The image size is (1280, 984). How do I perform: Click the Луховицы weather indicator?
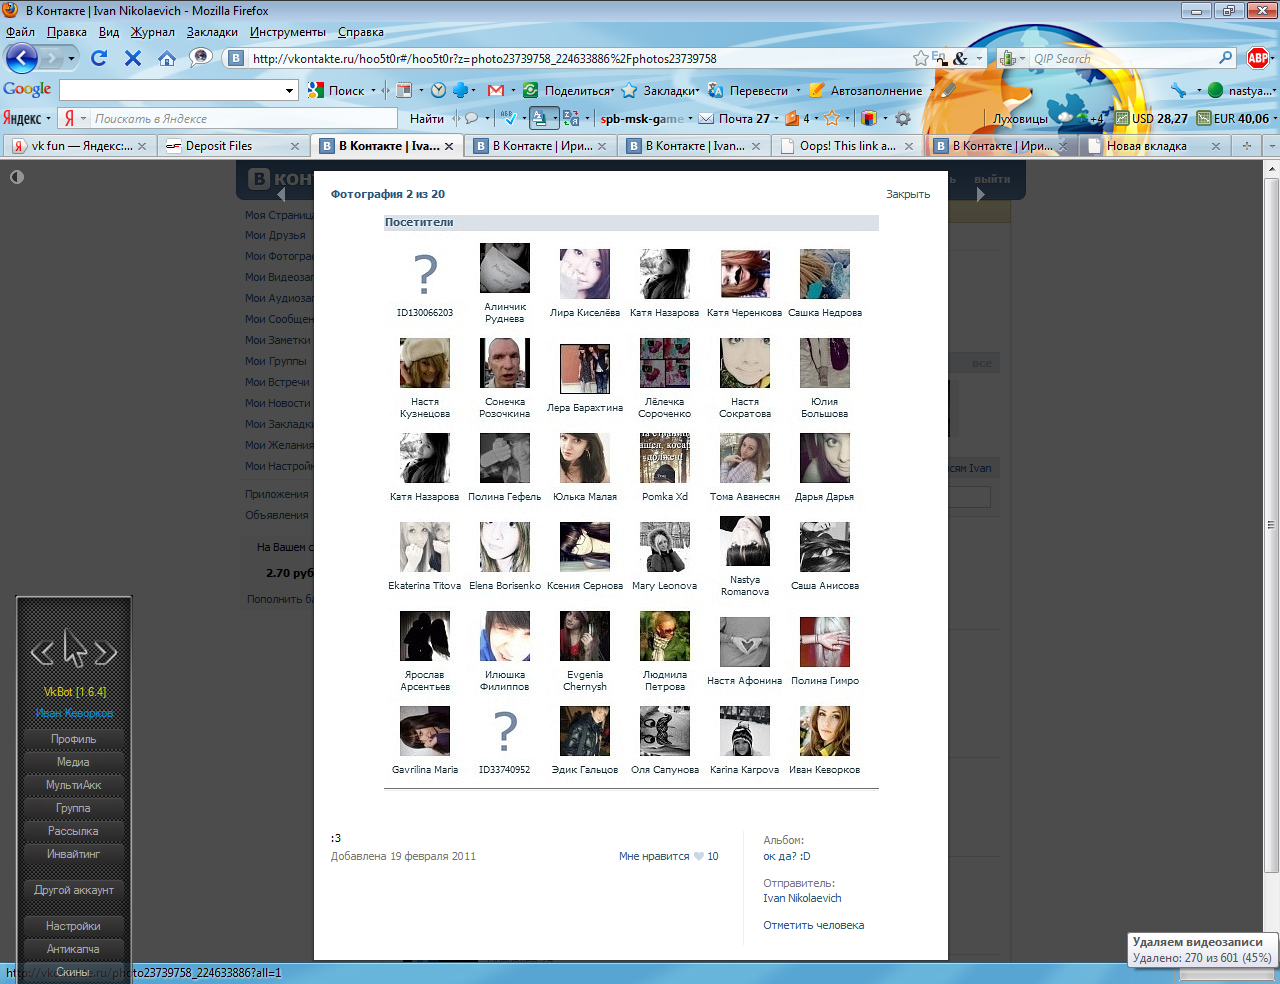[x=1020, y=118]
